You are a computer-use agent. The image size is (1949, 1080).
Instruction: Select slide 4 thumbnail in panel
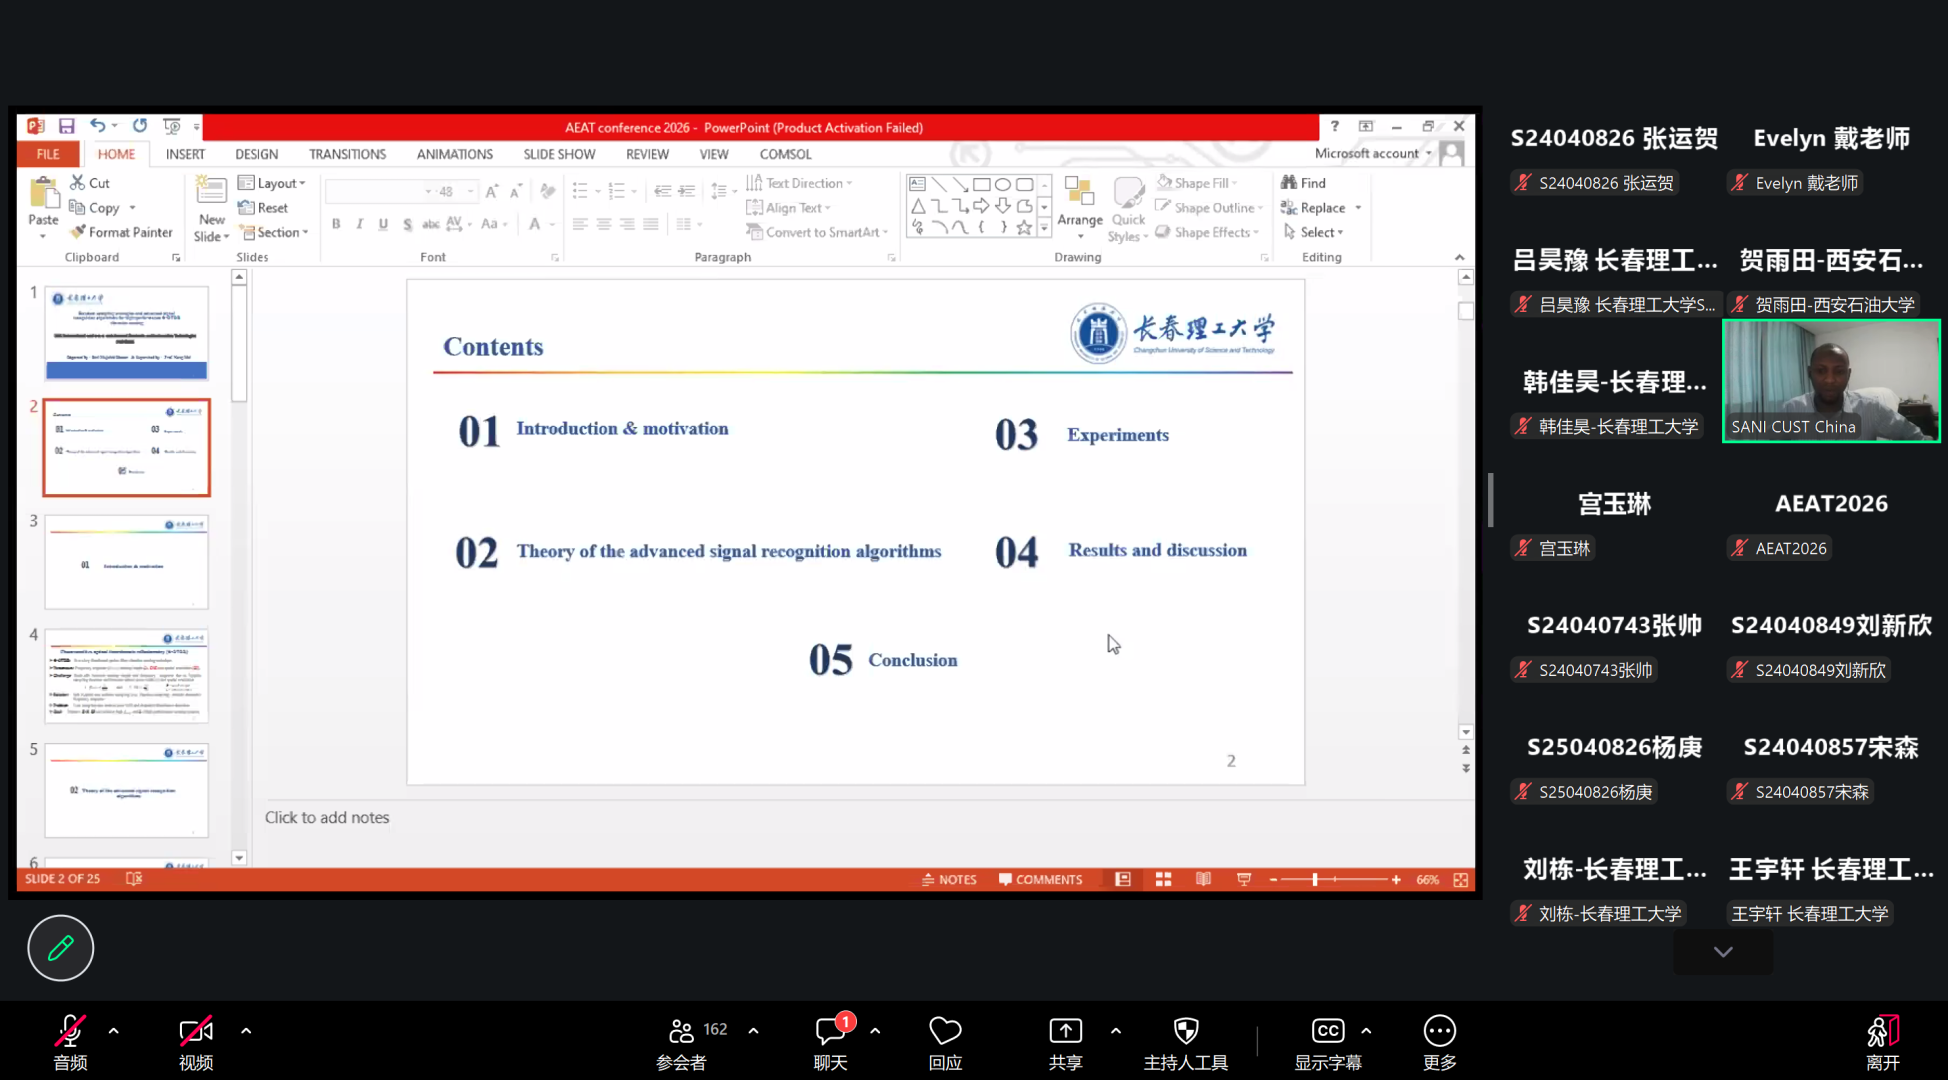tap(126, 676)
